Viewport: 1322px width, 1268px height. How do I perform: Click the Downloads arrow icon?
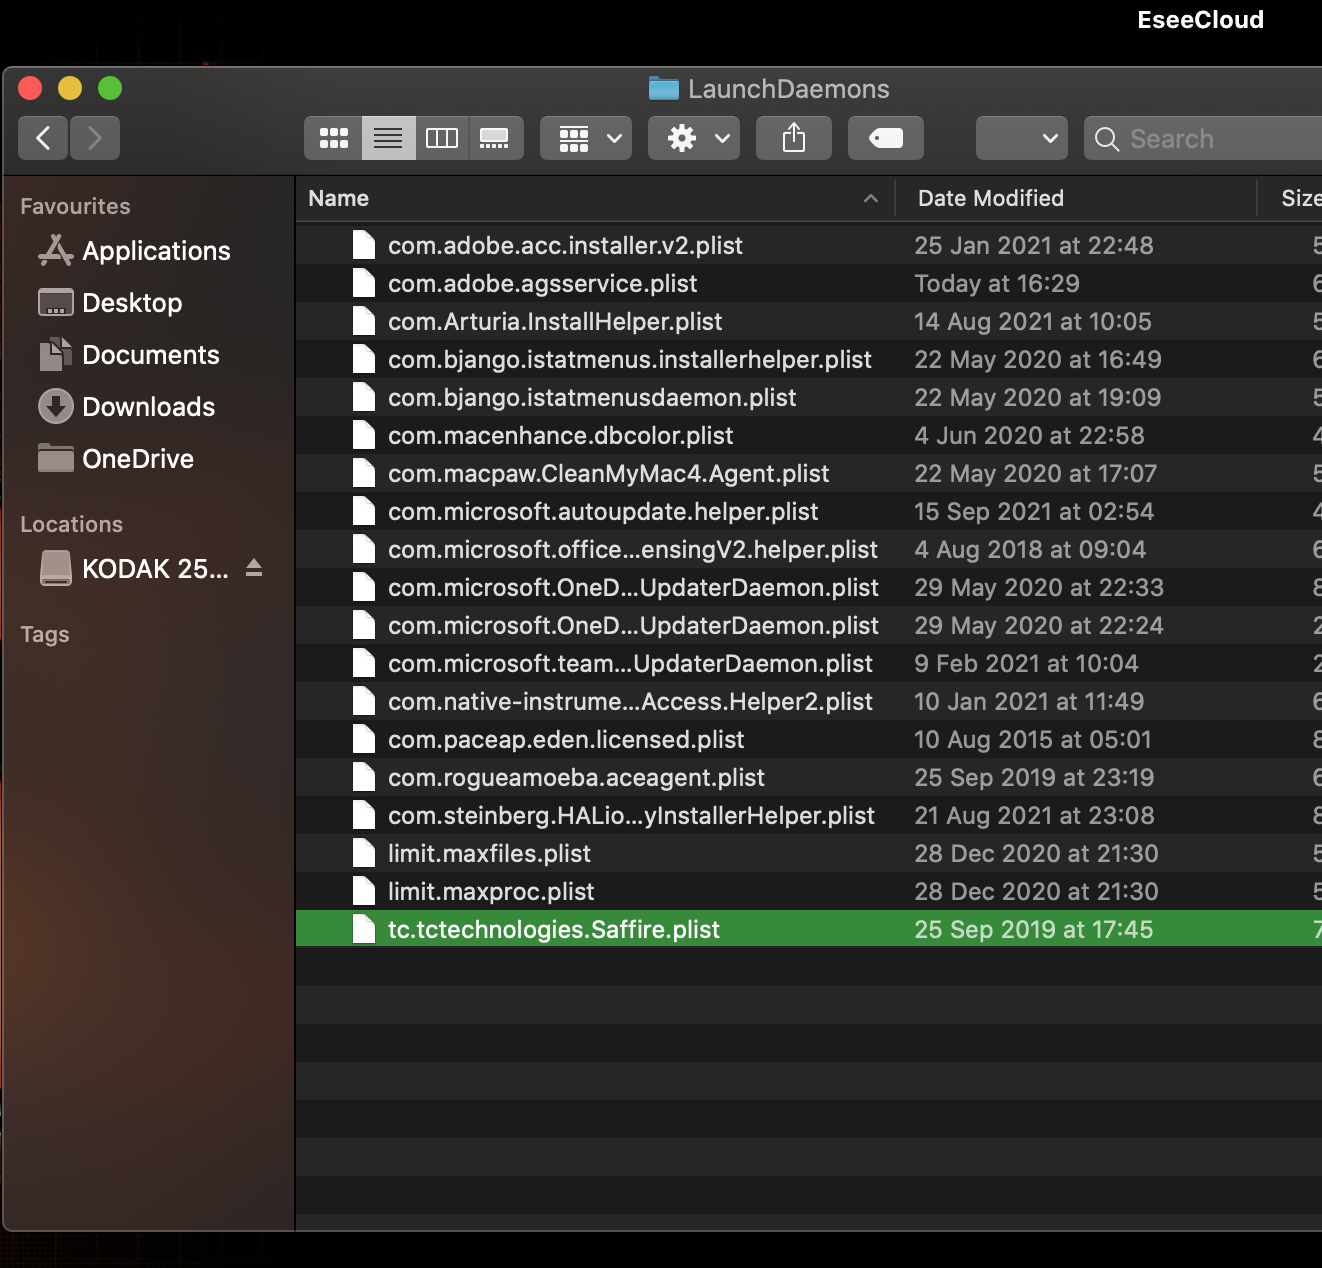tap(56, 406)
